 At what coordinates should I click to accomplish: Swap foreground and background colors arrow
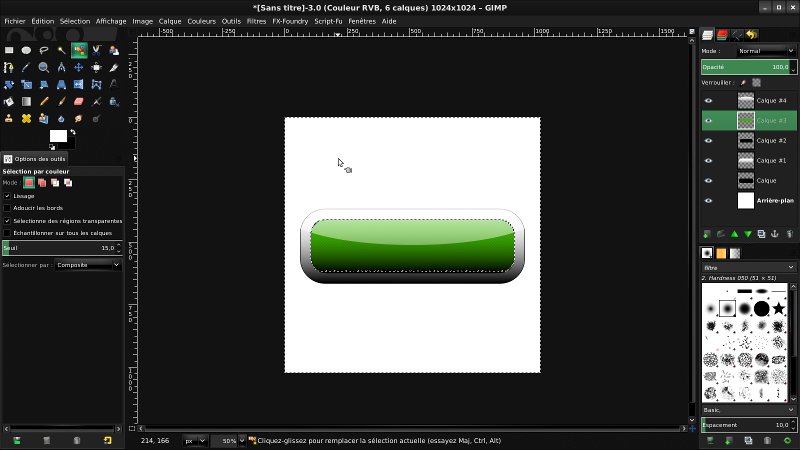click(x=73, y=132)
